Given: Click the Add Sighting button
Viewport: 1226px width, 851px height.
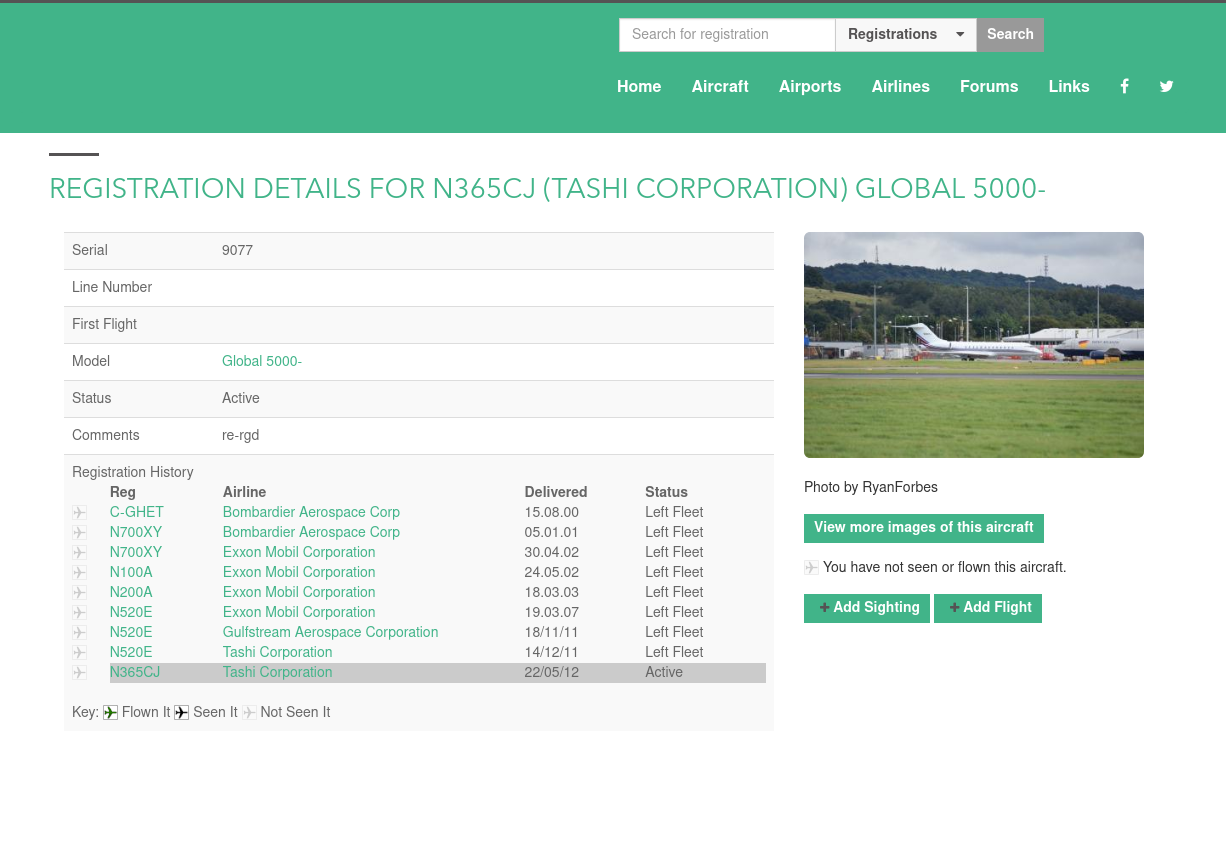Looking at the screenshot, I should pyautogui.click(x=867, y=608).
